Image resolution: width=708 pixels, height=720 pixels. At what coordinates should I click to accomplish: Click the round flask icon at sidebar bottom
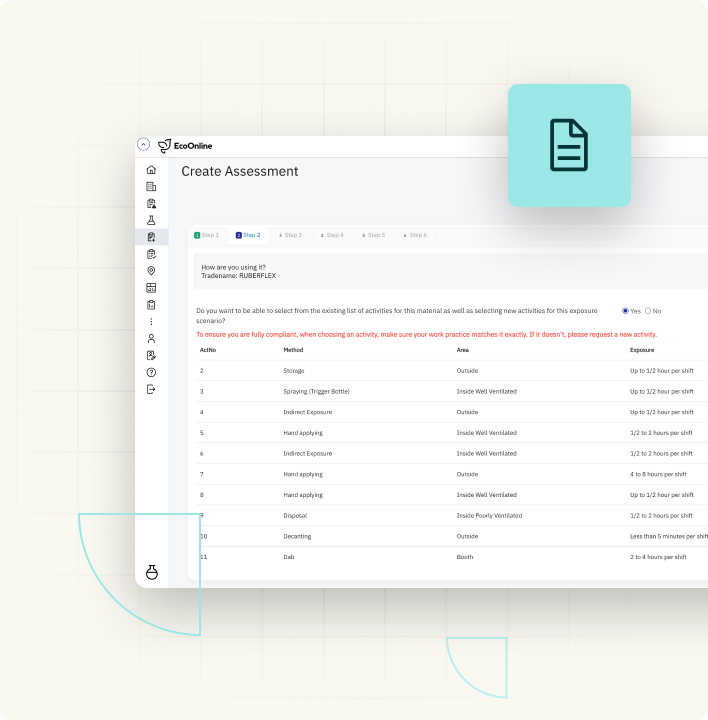(x=152, y=572)
